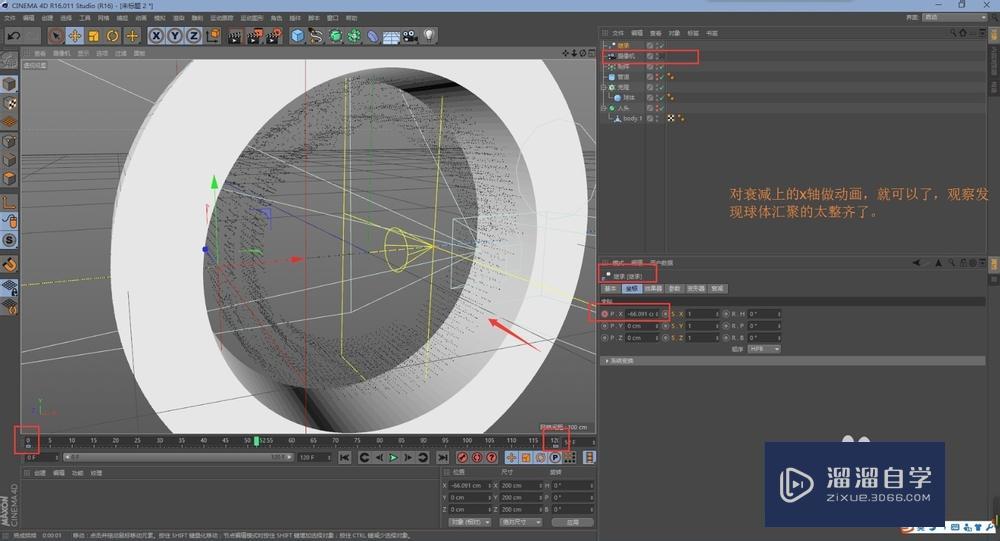1000x541 pixels.
Task: Select the 衰减 tab in Attributes
Action: pyautogui.click(x=717, y=288)
